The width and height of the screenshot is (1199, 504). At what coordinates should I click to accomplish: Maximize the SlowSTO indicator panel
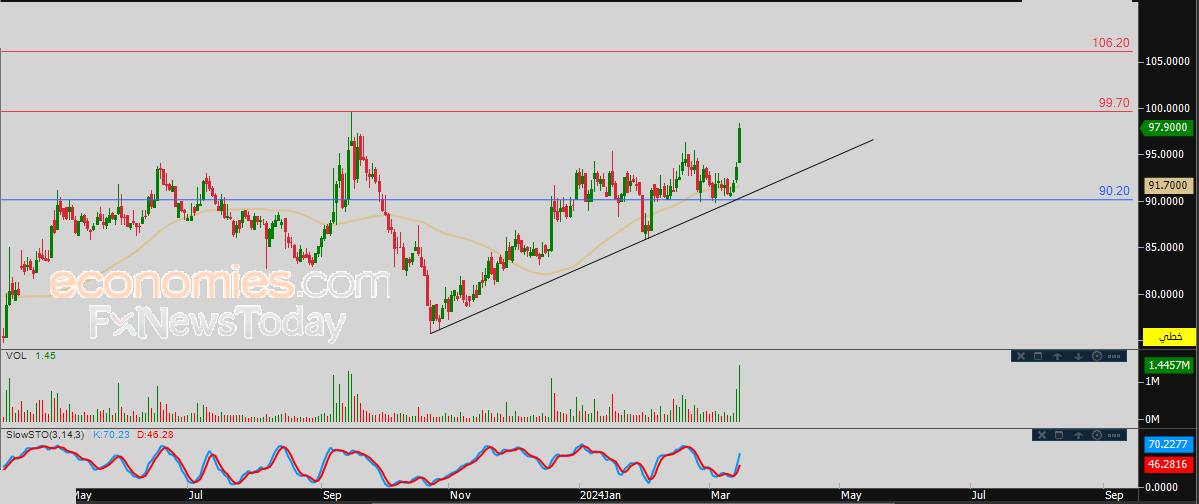click(1059, 435)
